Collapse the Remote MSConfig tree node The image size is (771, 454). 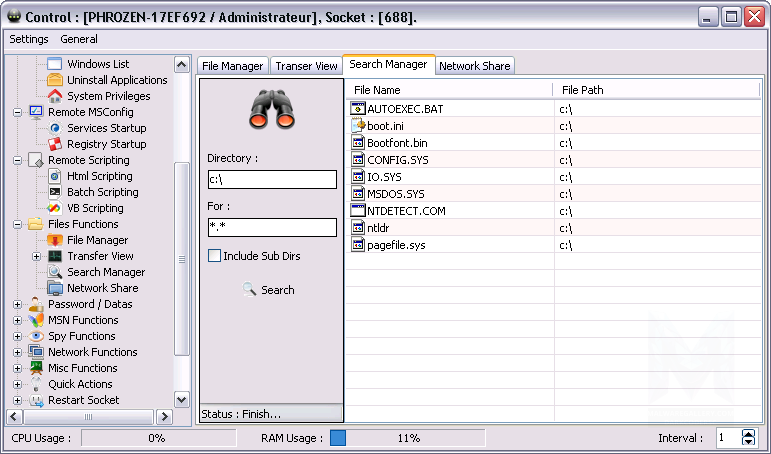(x=18, y=112)
